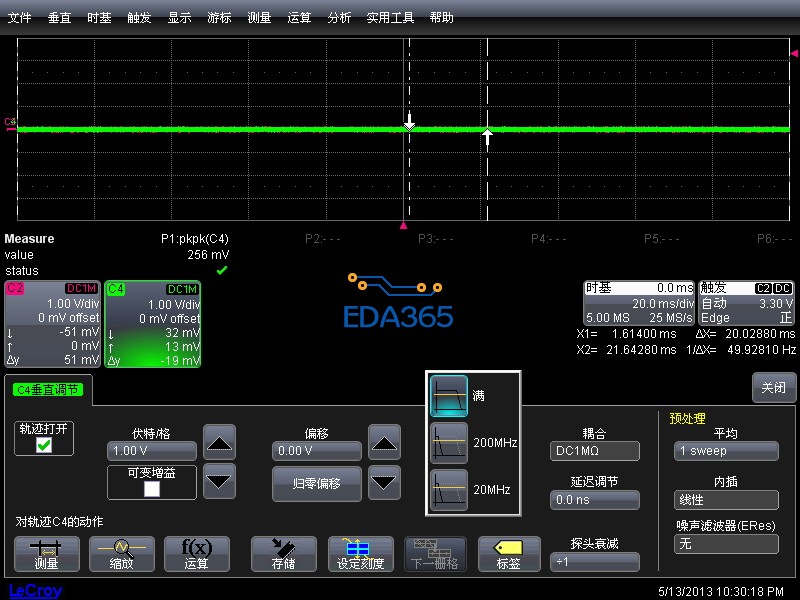Image resolution: width=800 pixels, height=600 pixels.
Task: Click the 标签 (Label) tag icon
Action: [510, 554]
